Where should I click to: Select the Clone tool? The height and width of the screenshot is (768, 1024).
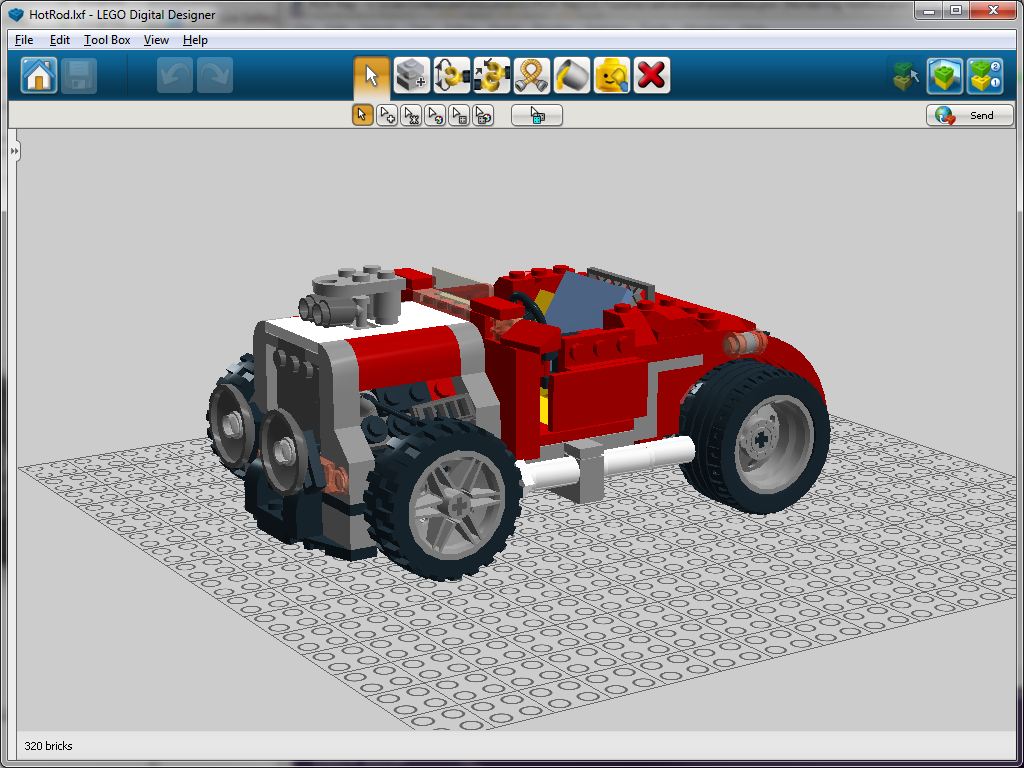(411, 74)
